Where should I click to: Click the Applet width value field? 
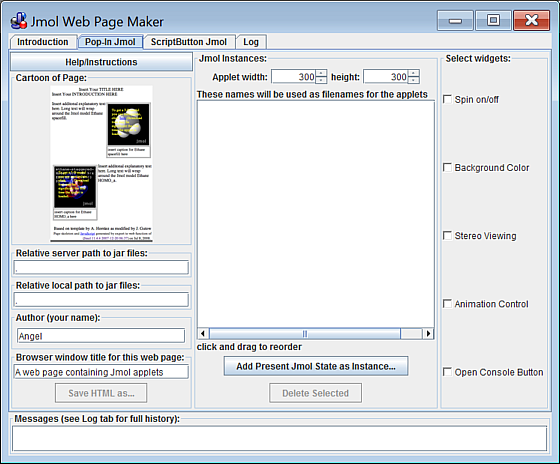pyautogui.click(x=293, y=76)
